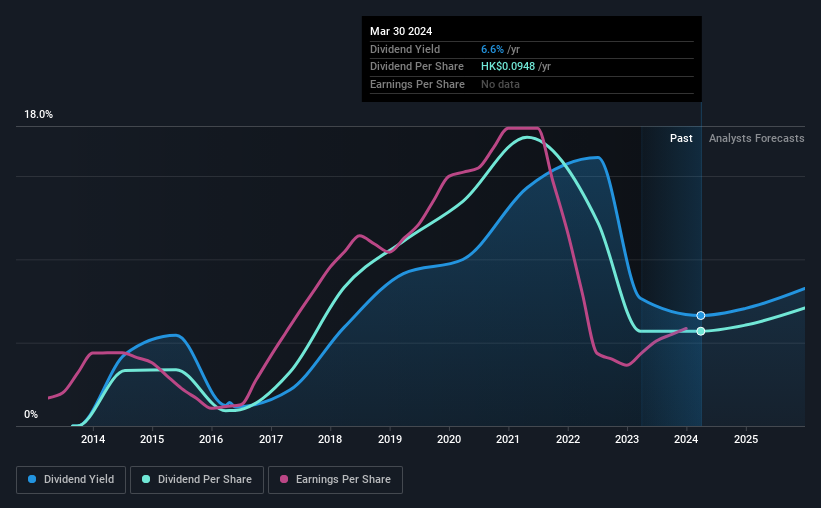
Task: Select the blue Dividend Yield marker at 2024
Action: coord(701,315)
